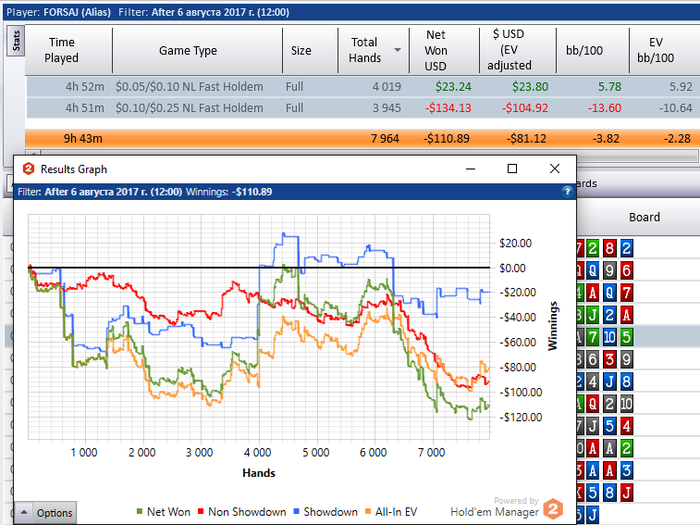The height and width of the screenshot is (525, 700).
Task: Click red 3 card in 6 3 9 row
Action: 609,359
